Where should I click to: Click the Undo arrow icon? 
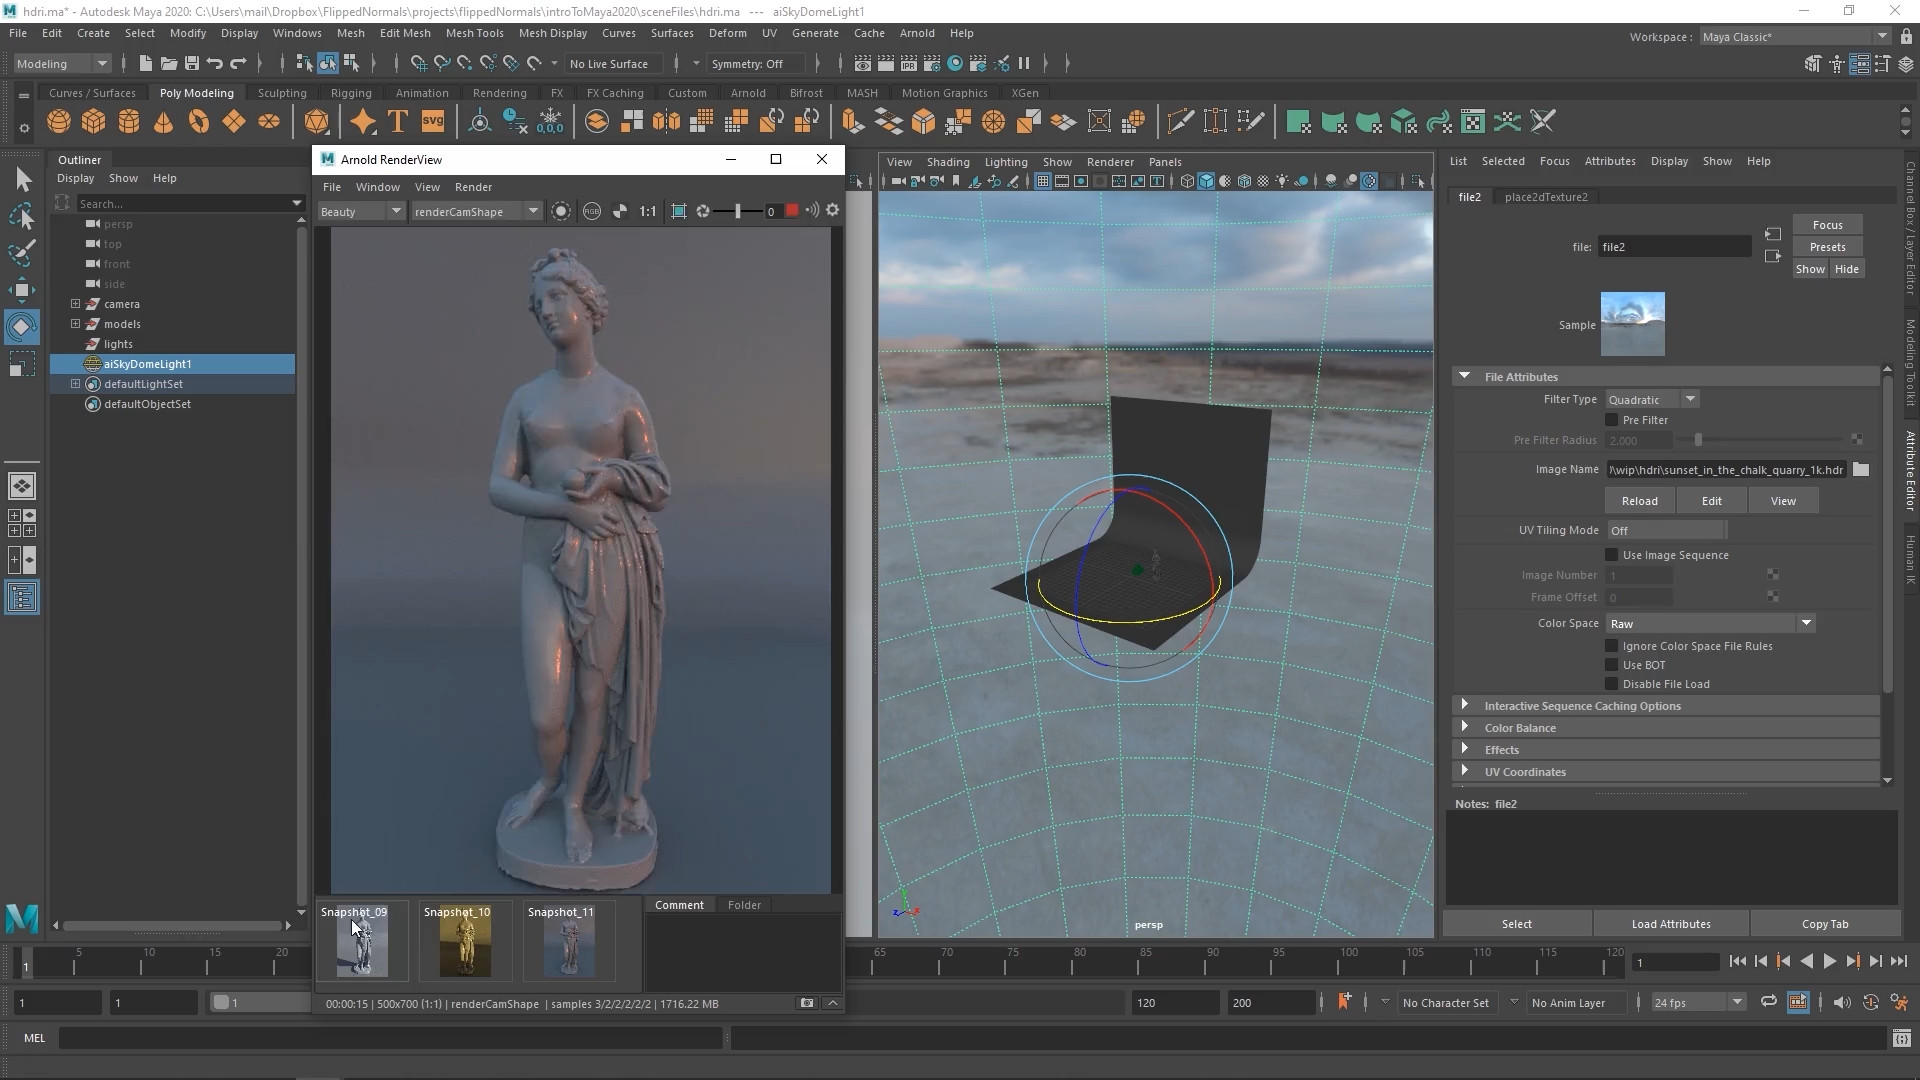click(215, 63)
